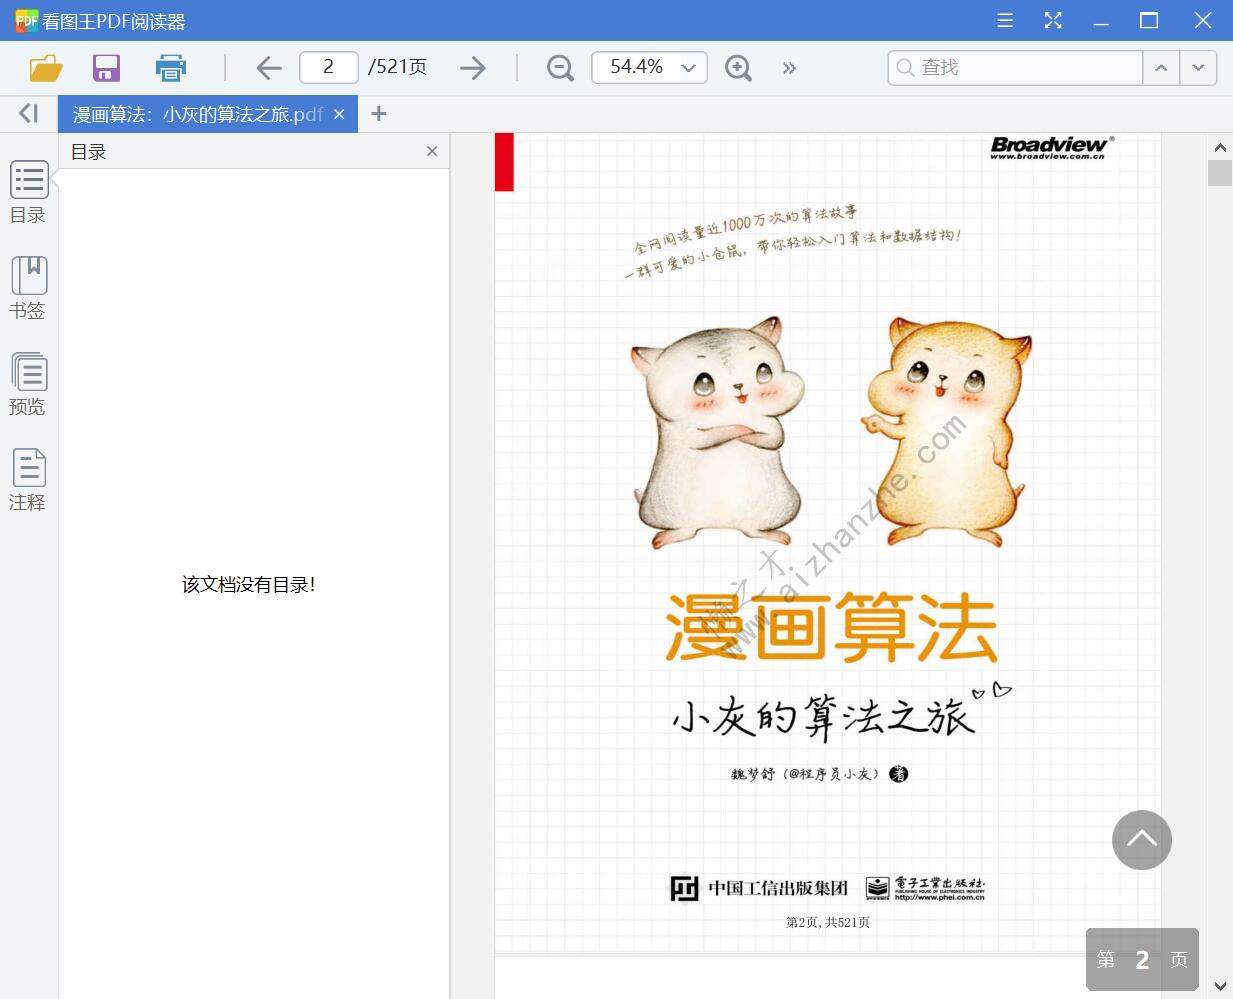Expand hidden toolbar options with the » chevron
This screenshot has width=1233, height=999.
(790, 68)
